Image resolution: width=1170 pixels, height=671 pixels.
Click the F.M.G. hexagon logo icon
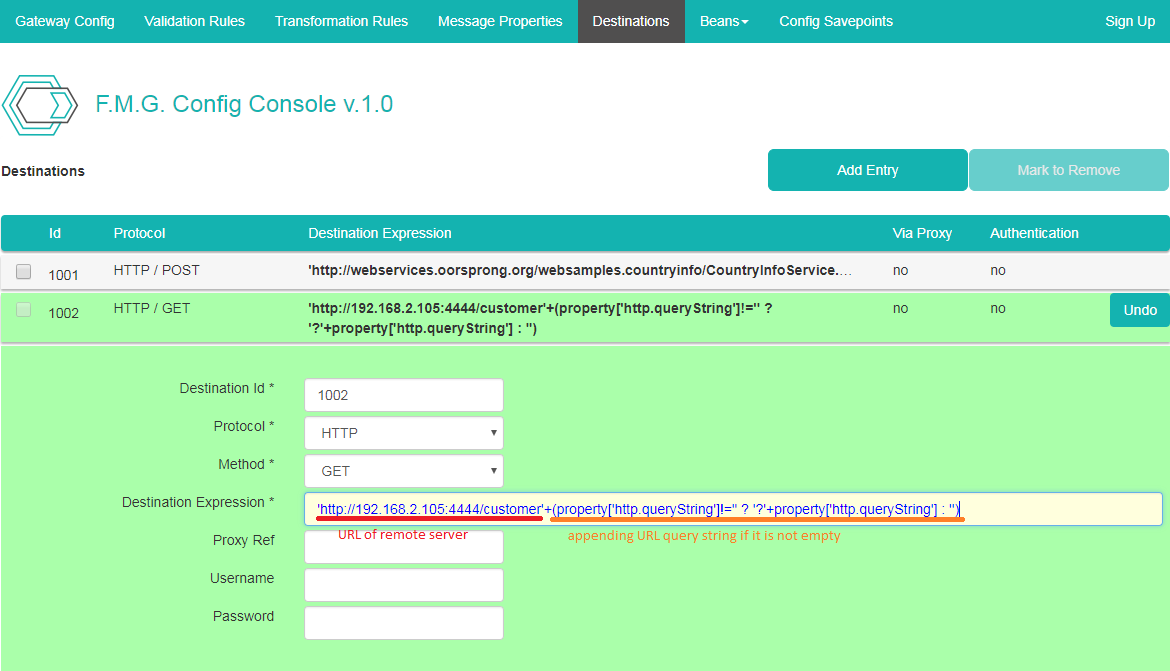click(40, 104)
